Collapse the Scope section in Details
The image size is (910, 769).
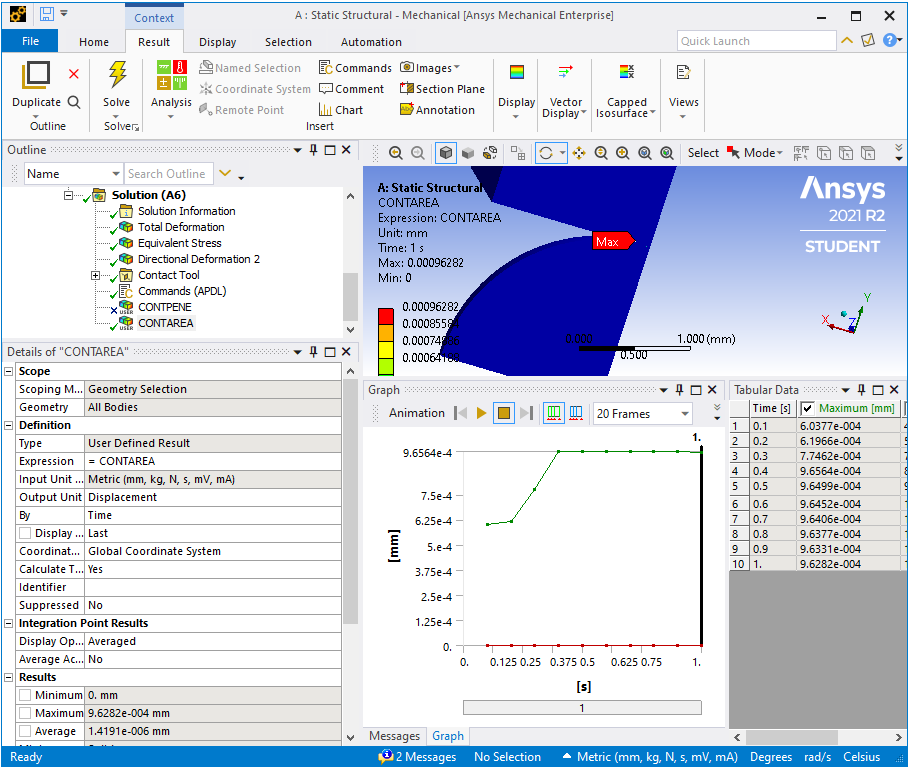point(9,371)
